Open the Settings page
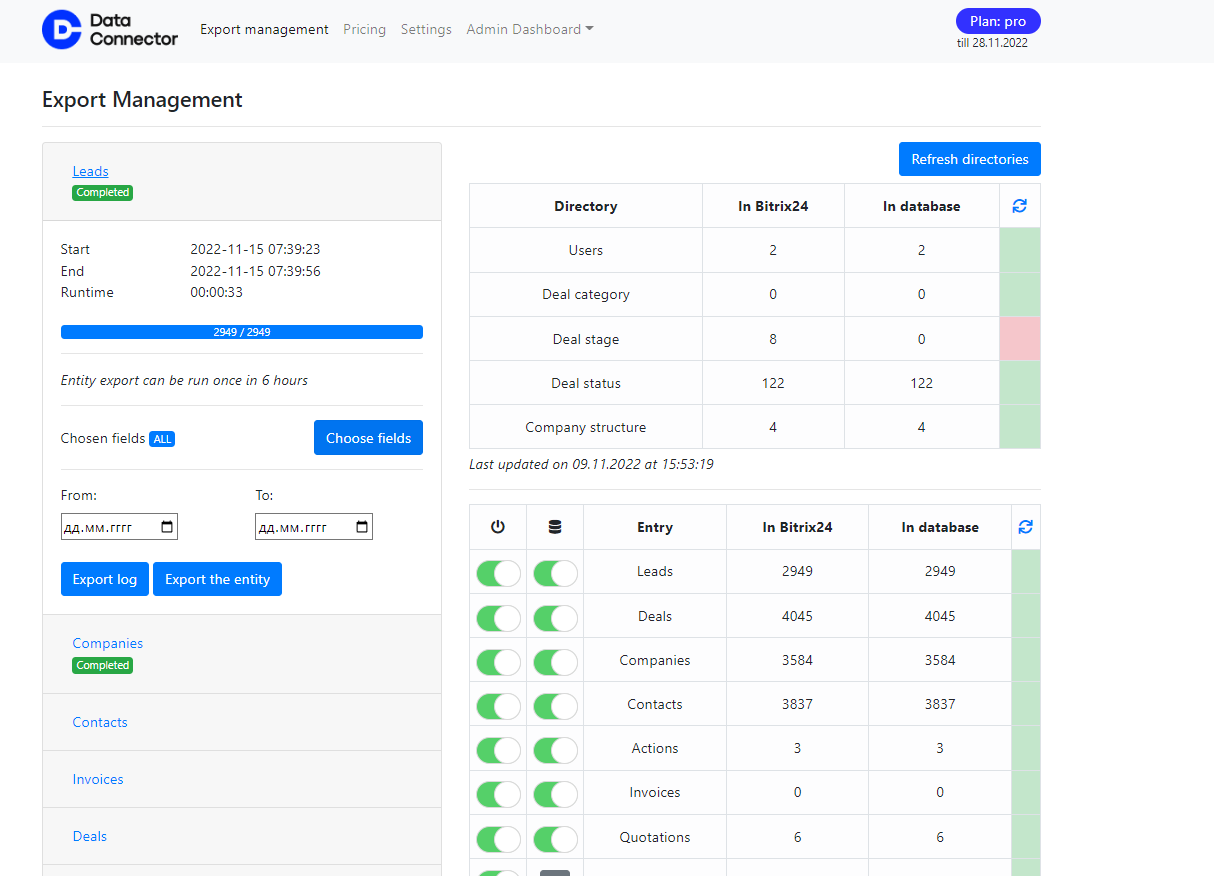The height and width of the screenshot is (876, 1214). pyautogui.click(x=426, y=29)
